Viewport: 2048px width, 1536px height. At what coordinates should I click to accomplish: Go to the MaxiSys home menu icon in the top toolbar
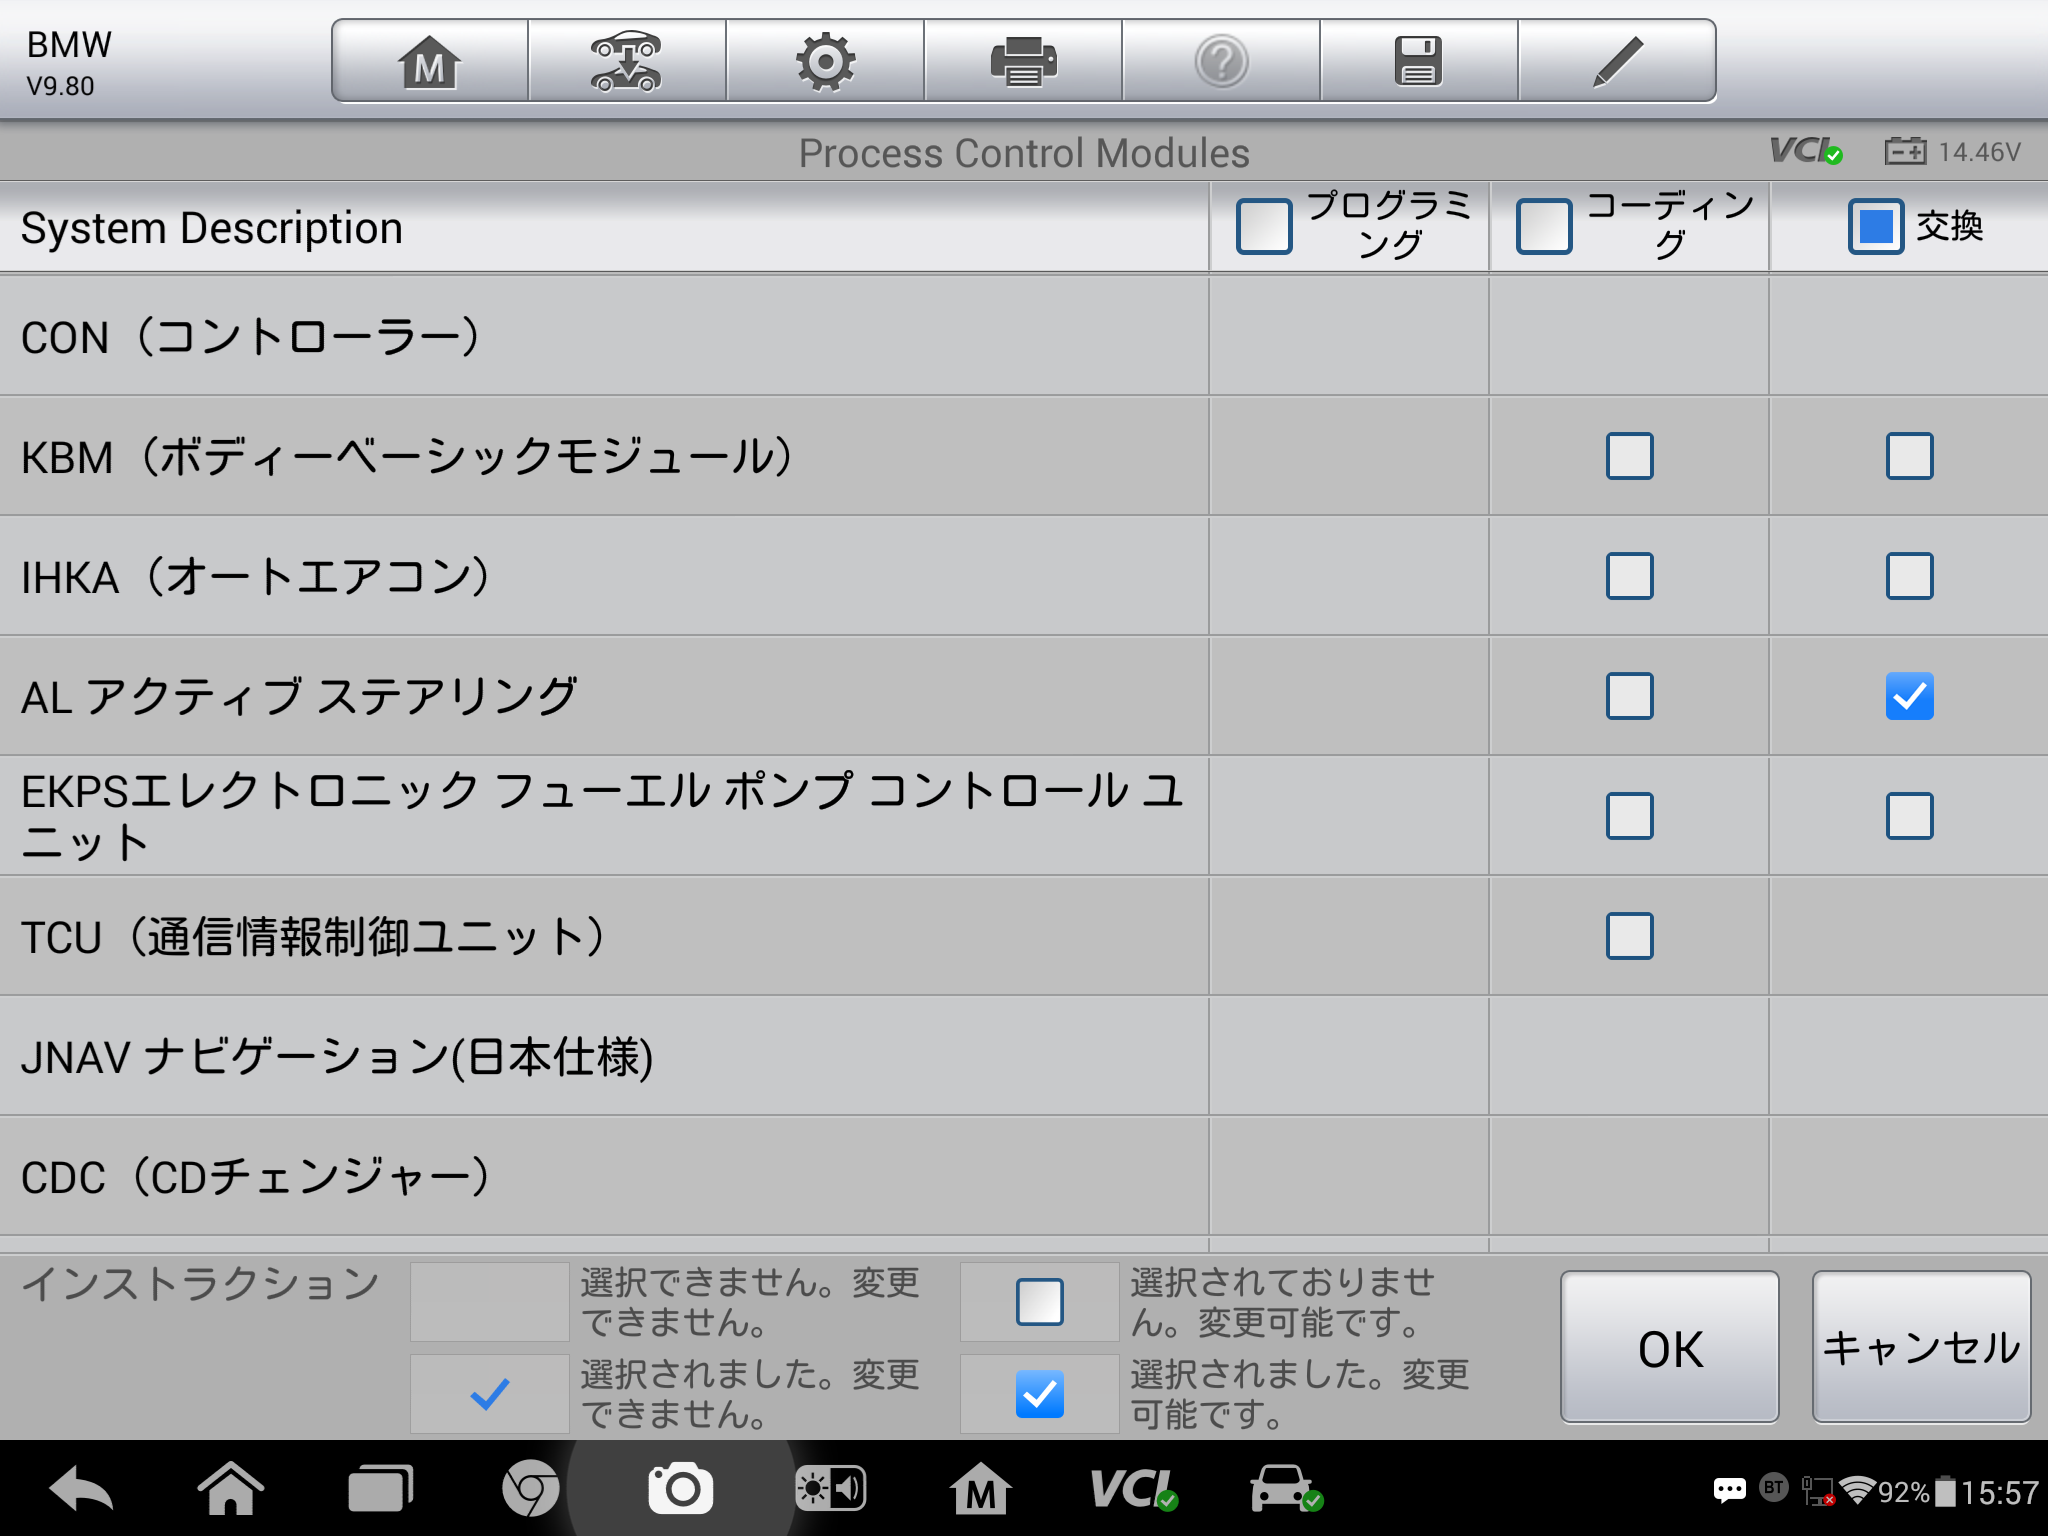pyautogui.click(x=430, y=62)
